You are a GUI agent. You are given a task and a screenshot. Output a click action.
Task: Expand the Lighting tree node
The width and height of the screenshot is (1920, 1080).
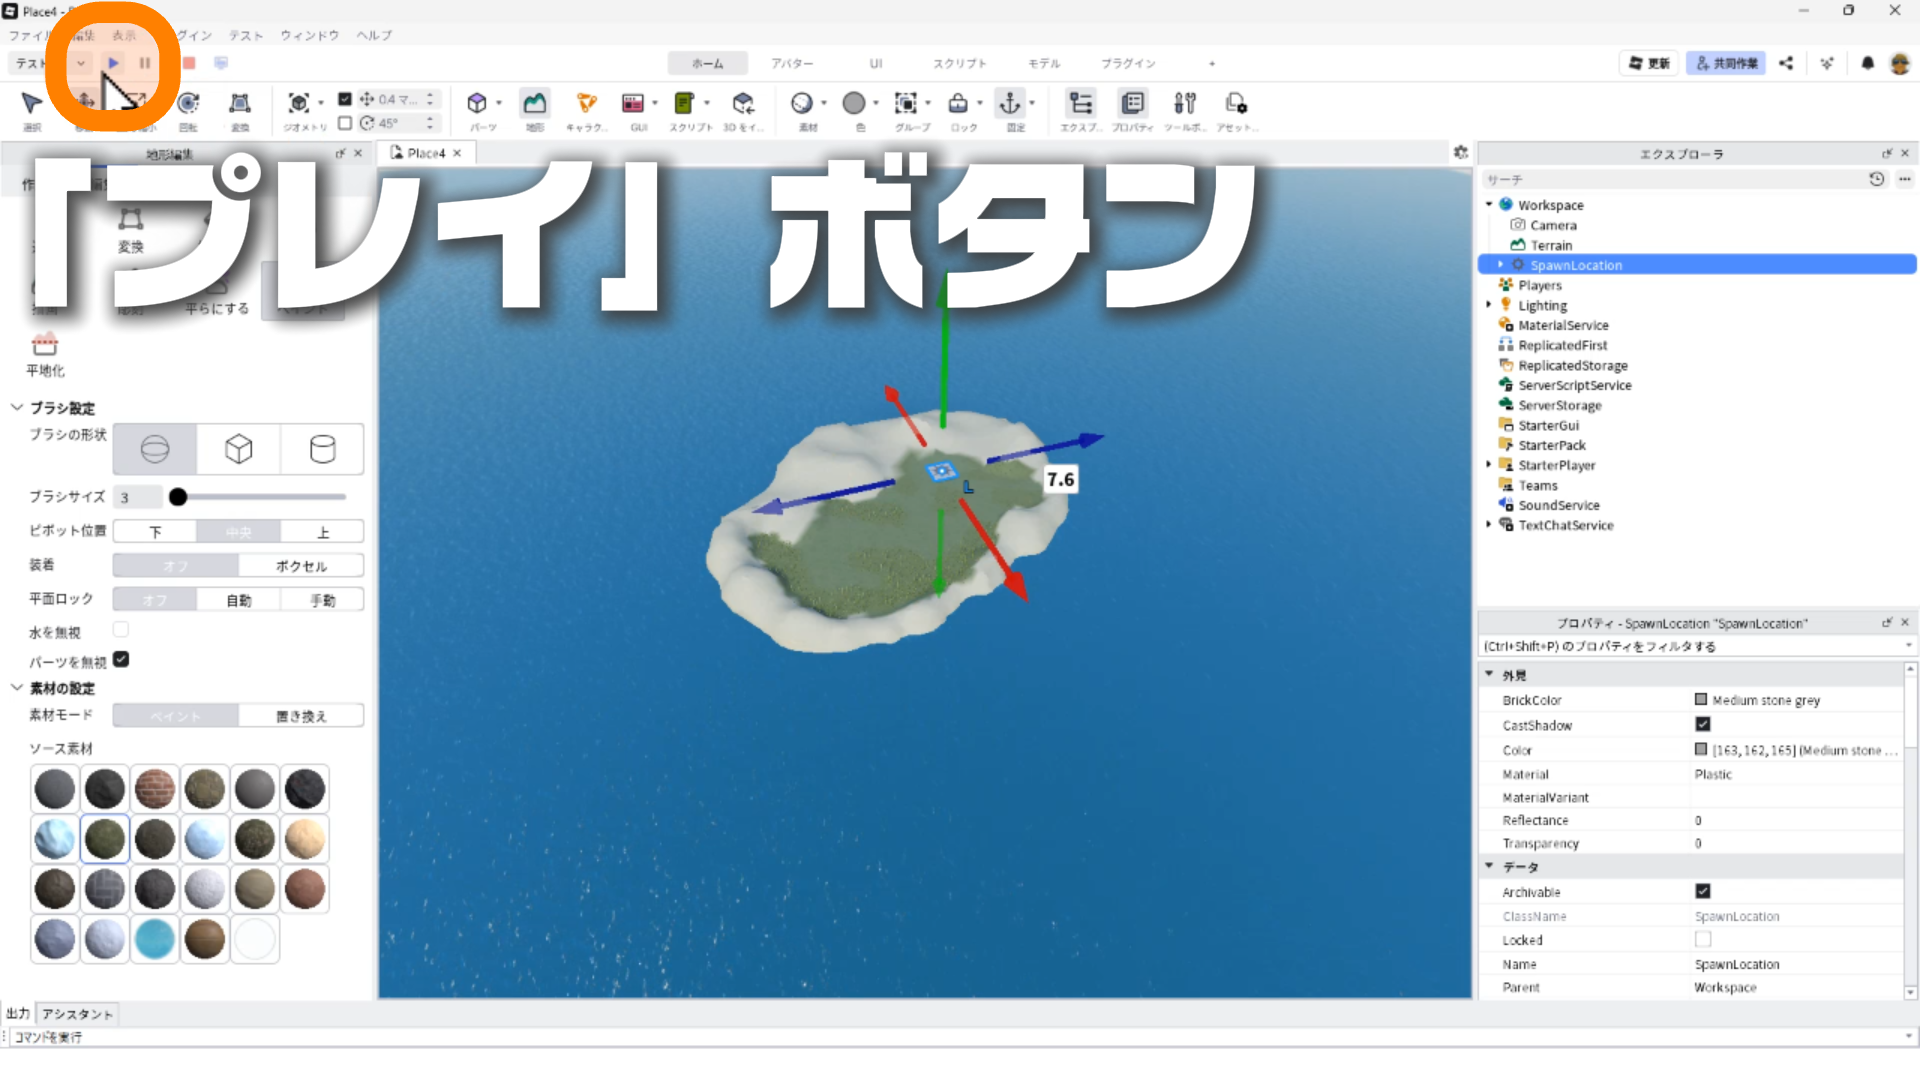click(x=1489, y=305)
